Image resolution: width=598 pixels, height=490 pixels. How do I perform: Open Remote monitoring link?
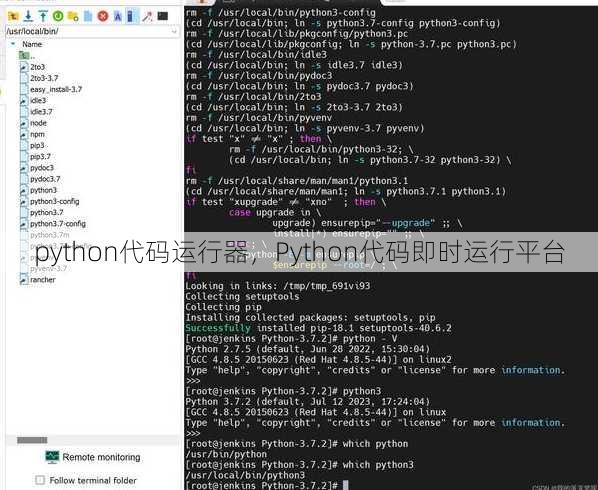pyautogui.click(x=101, y=457)
